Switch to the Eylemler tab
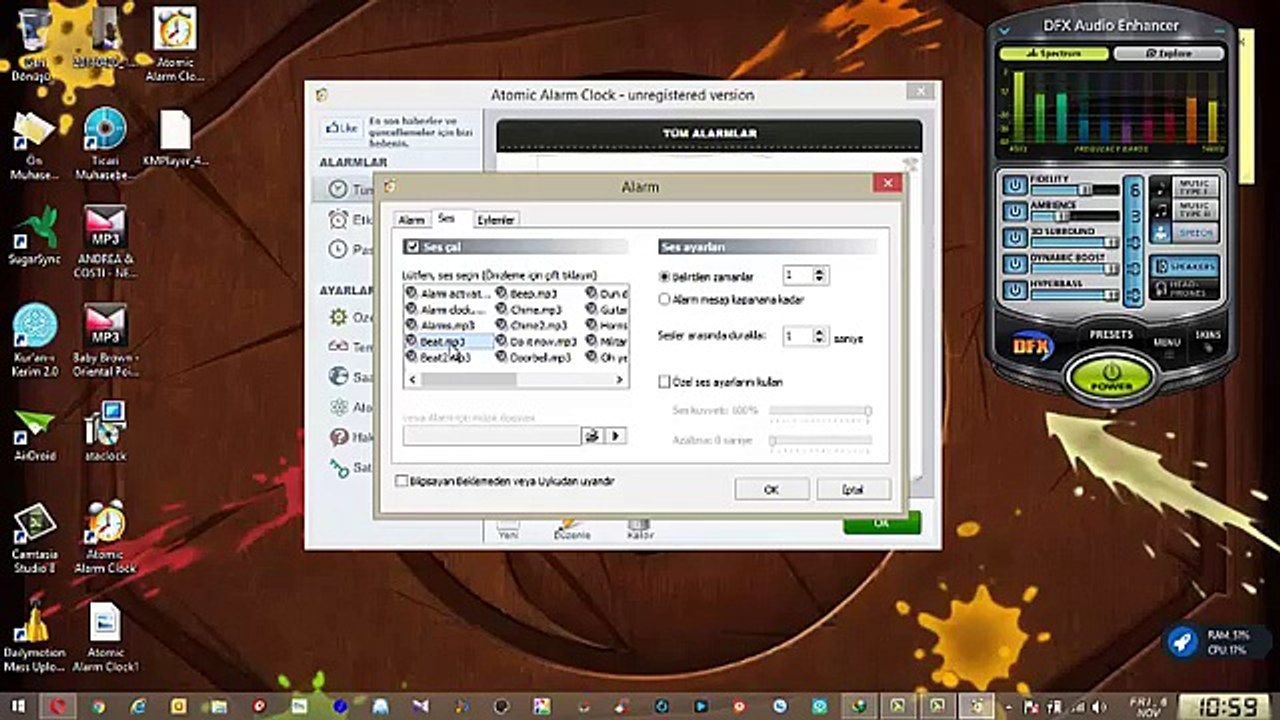The height and width of the screenshot is (720, 1280). [496, 220]
